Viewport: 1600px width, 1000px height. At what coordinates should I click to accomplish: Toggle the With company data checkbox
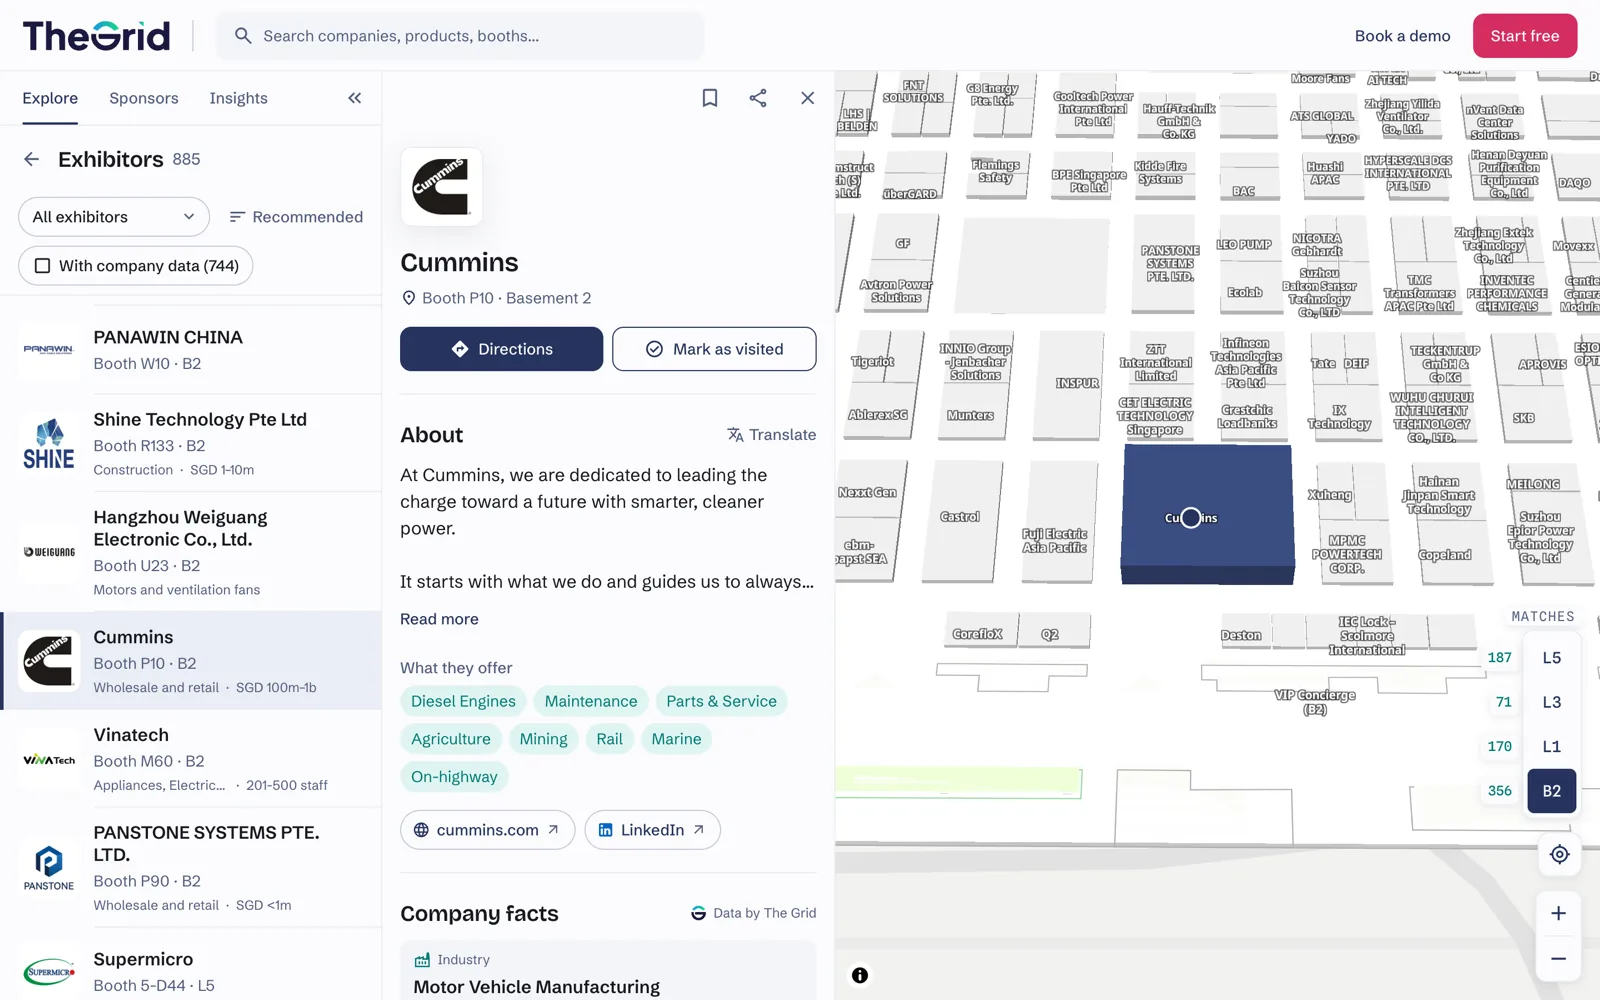tap(42, 266)
